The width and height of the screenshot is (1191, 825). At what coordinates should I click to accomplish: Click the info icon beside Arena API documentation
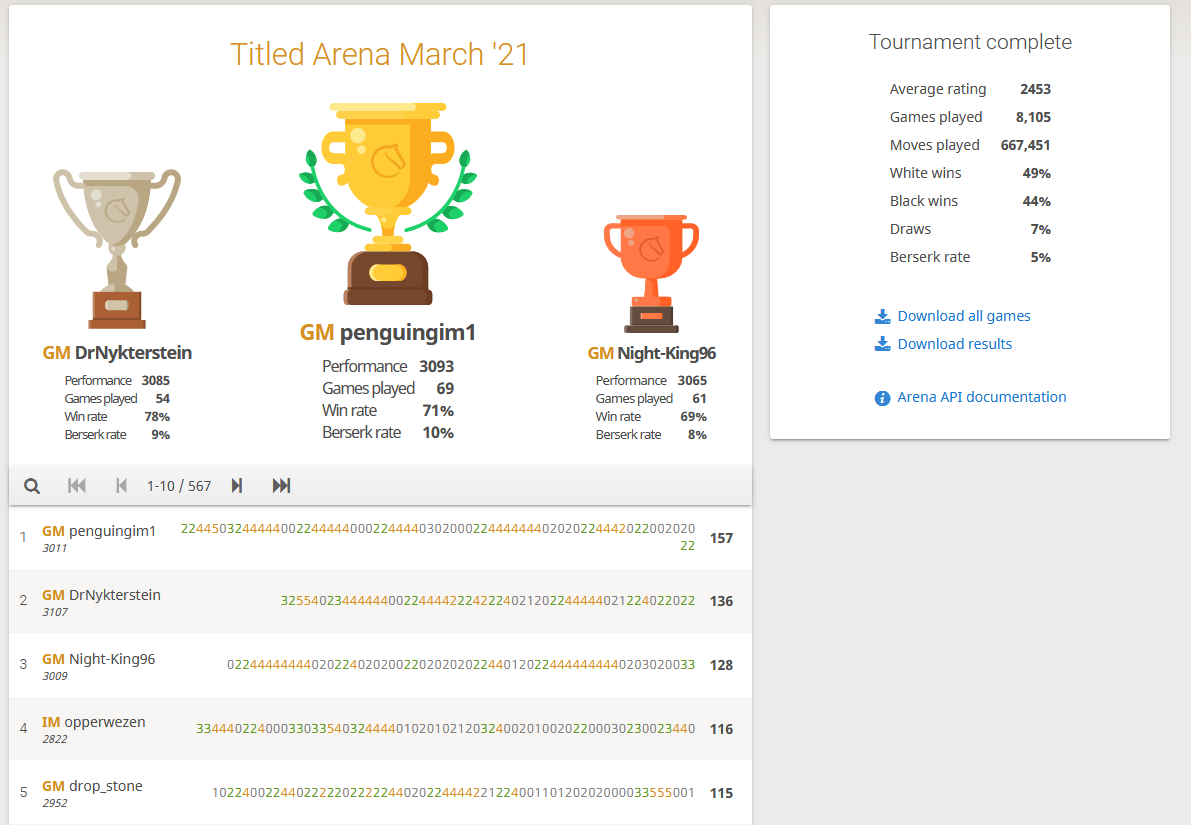coord(882,398)
